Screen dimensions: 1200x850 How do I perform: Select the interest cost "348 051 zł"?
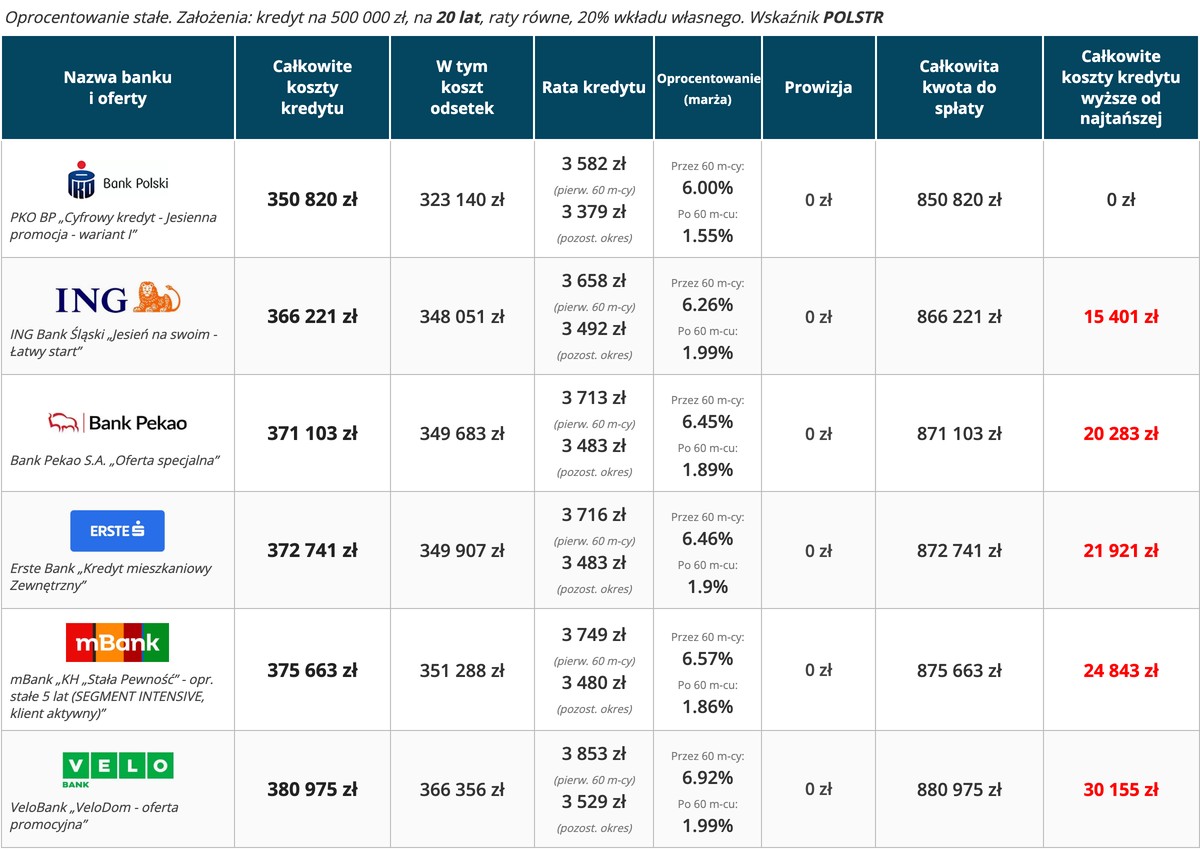462,316
